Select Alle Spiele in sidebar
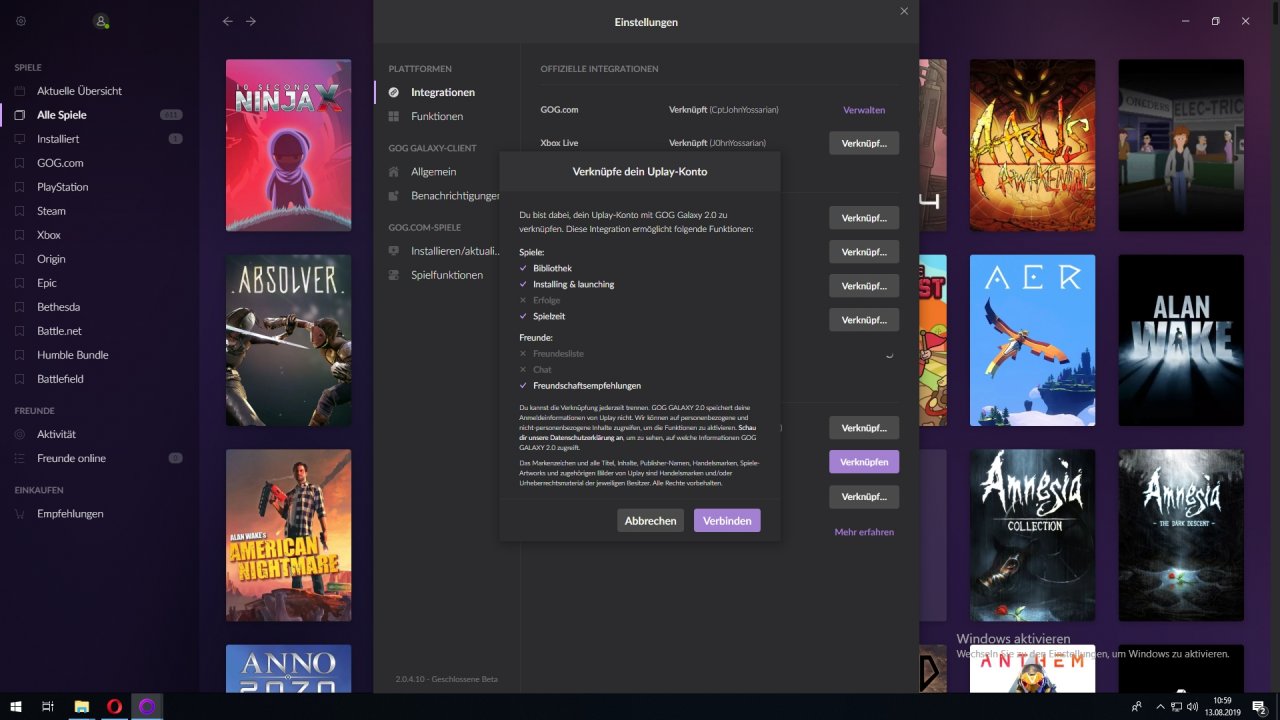This screenshot has width=1280, height=720. [x=62, y=115]
